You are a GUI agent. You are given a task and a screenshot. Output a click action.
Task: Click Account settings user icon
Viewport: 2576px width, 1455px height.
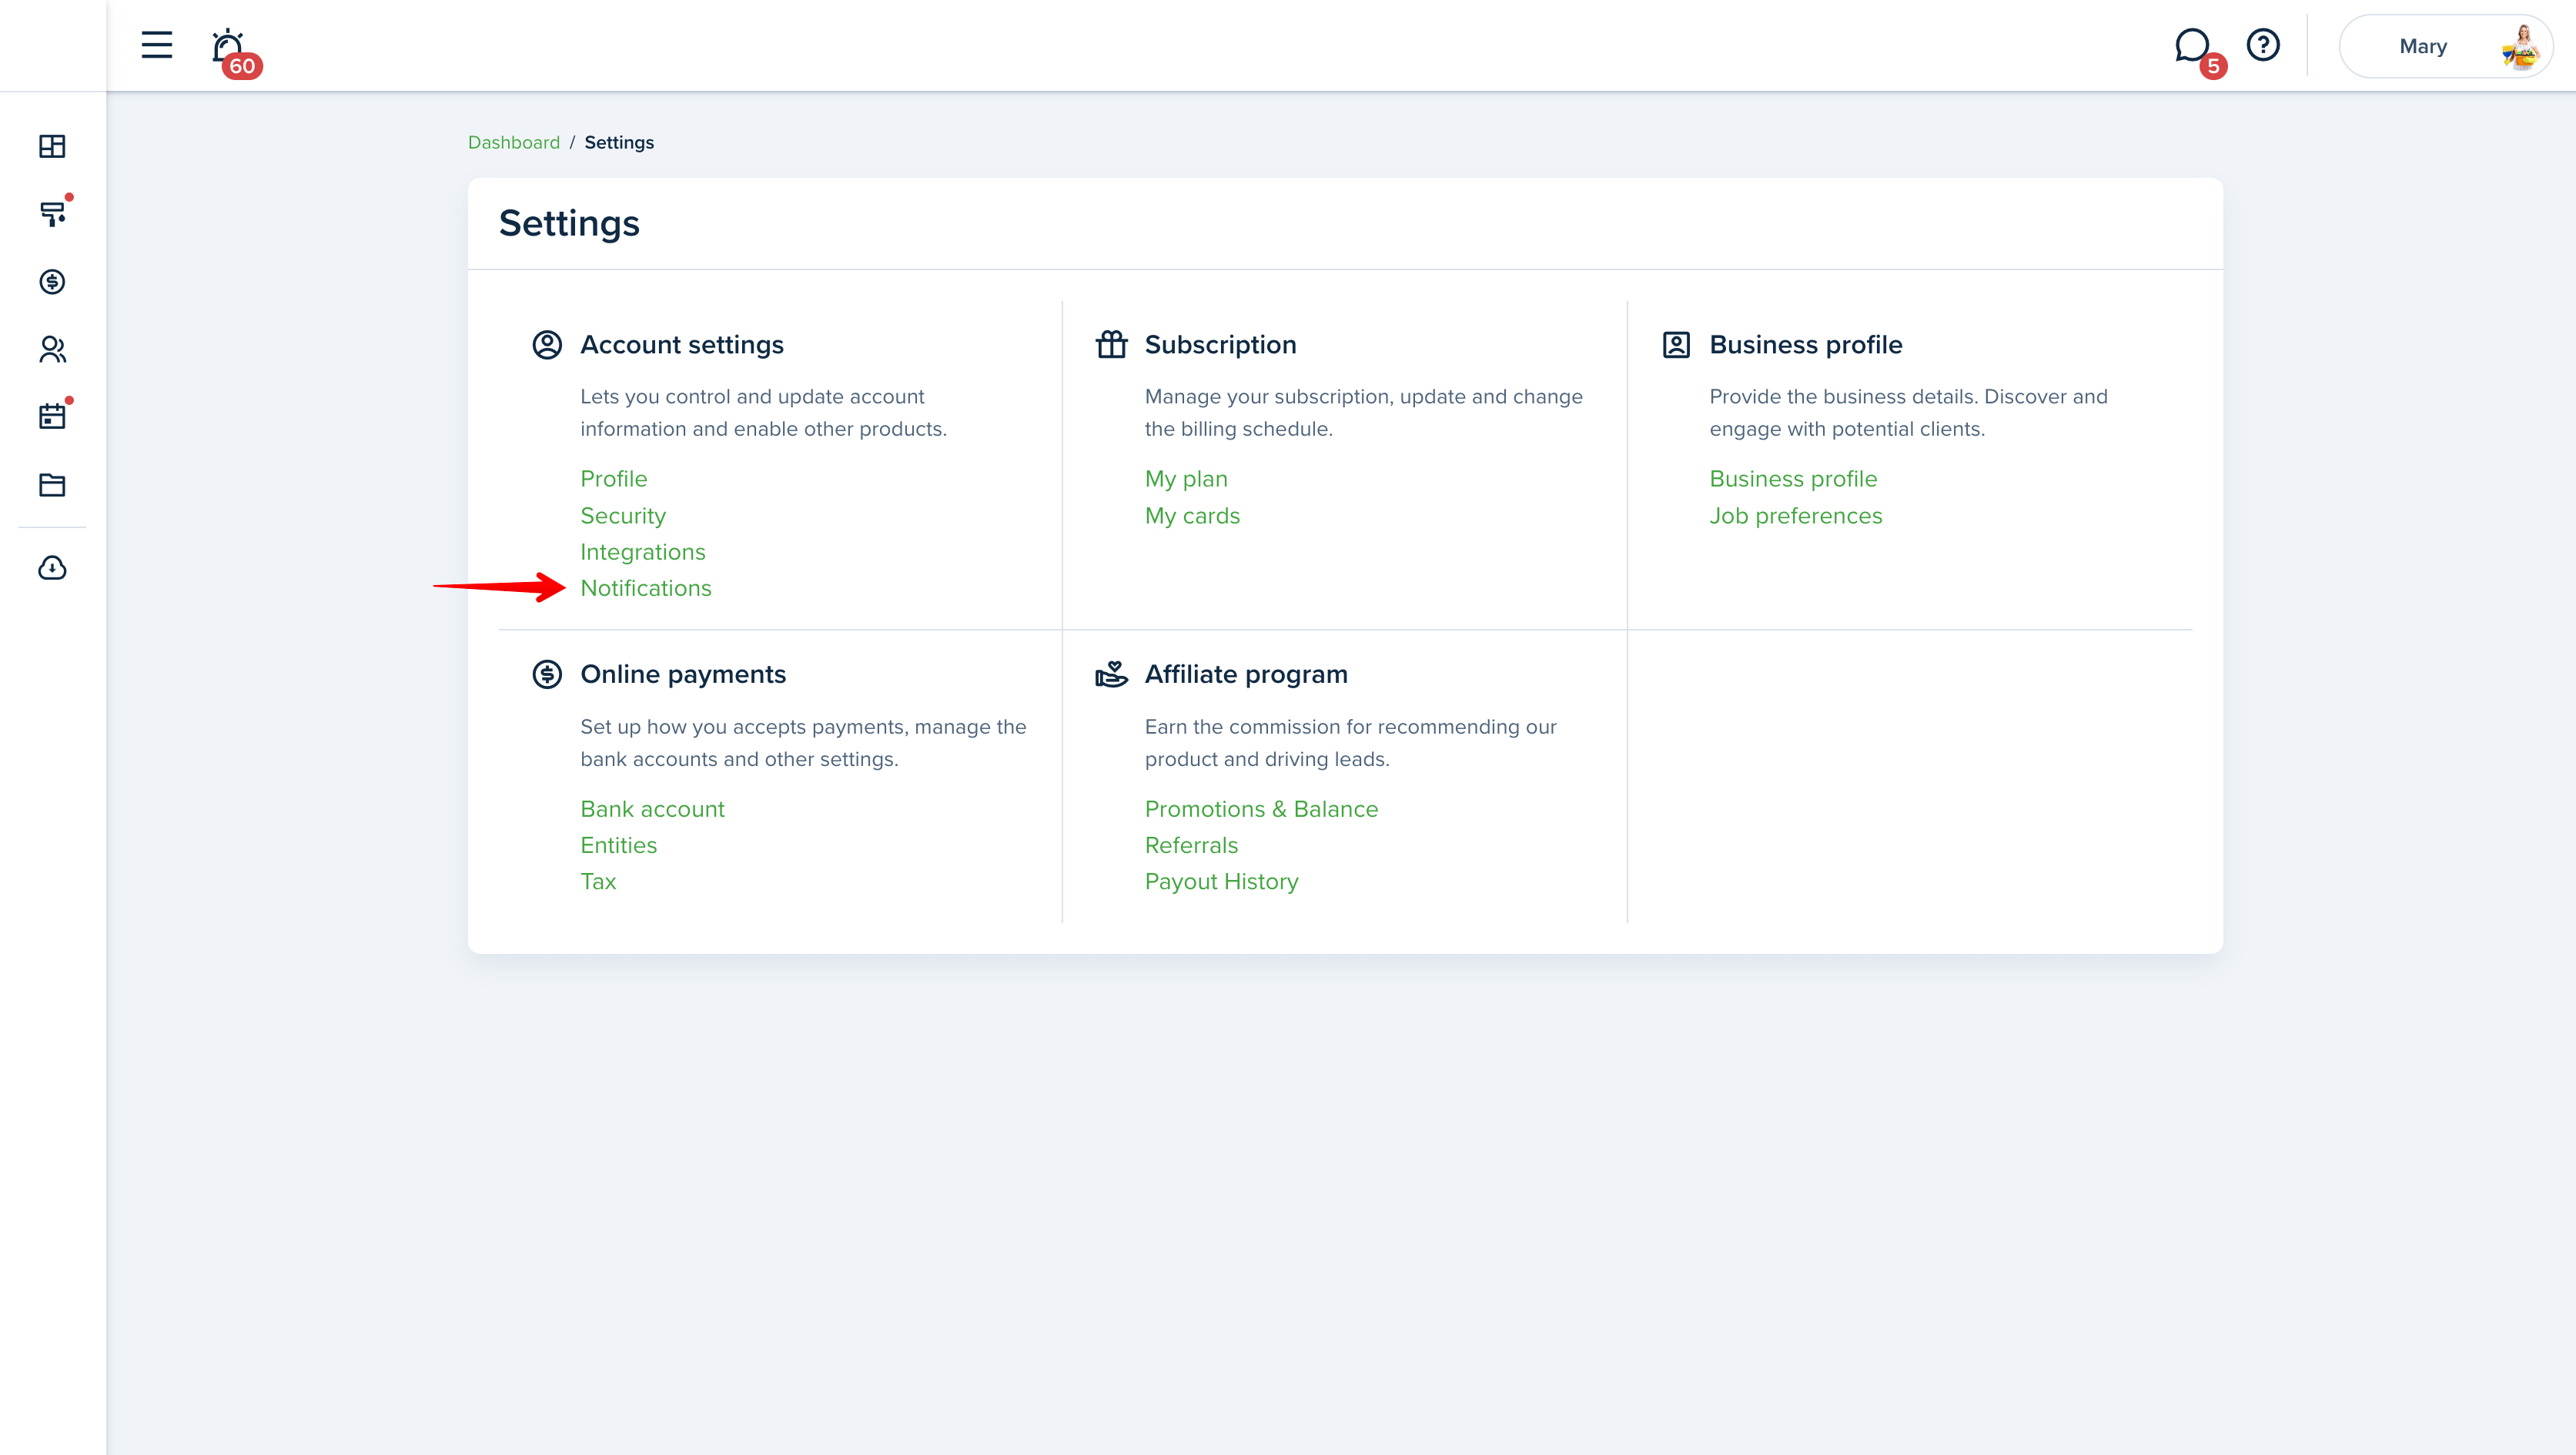click(547, 345)
